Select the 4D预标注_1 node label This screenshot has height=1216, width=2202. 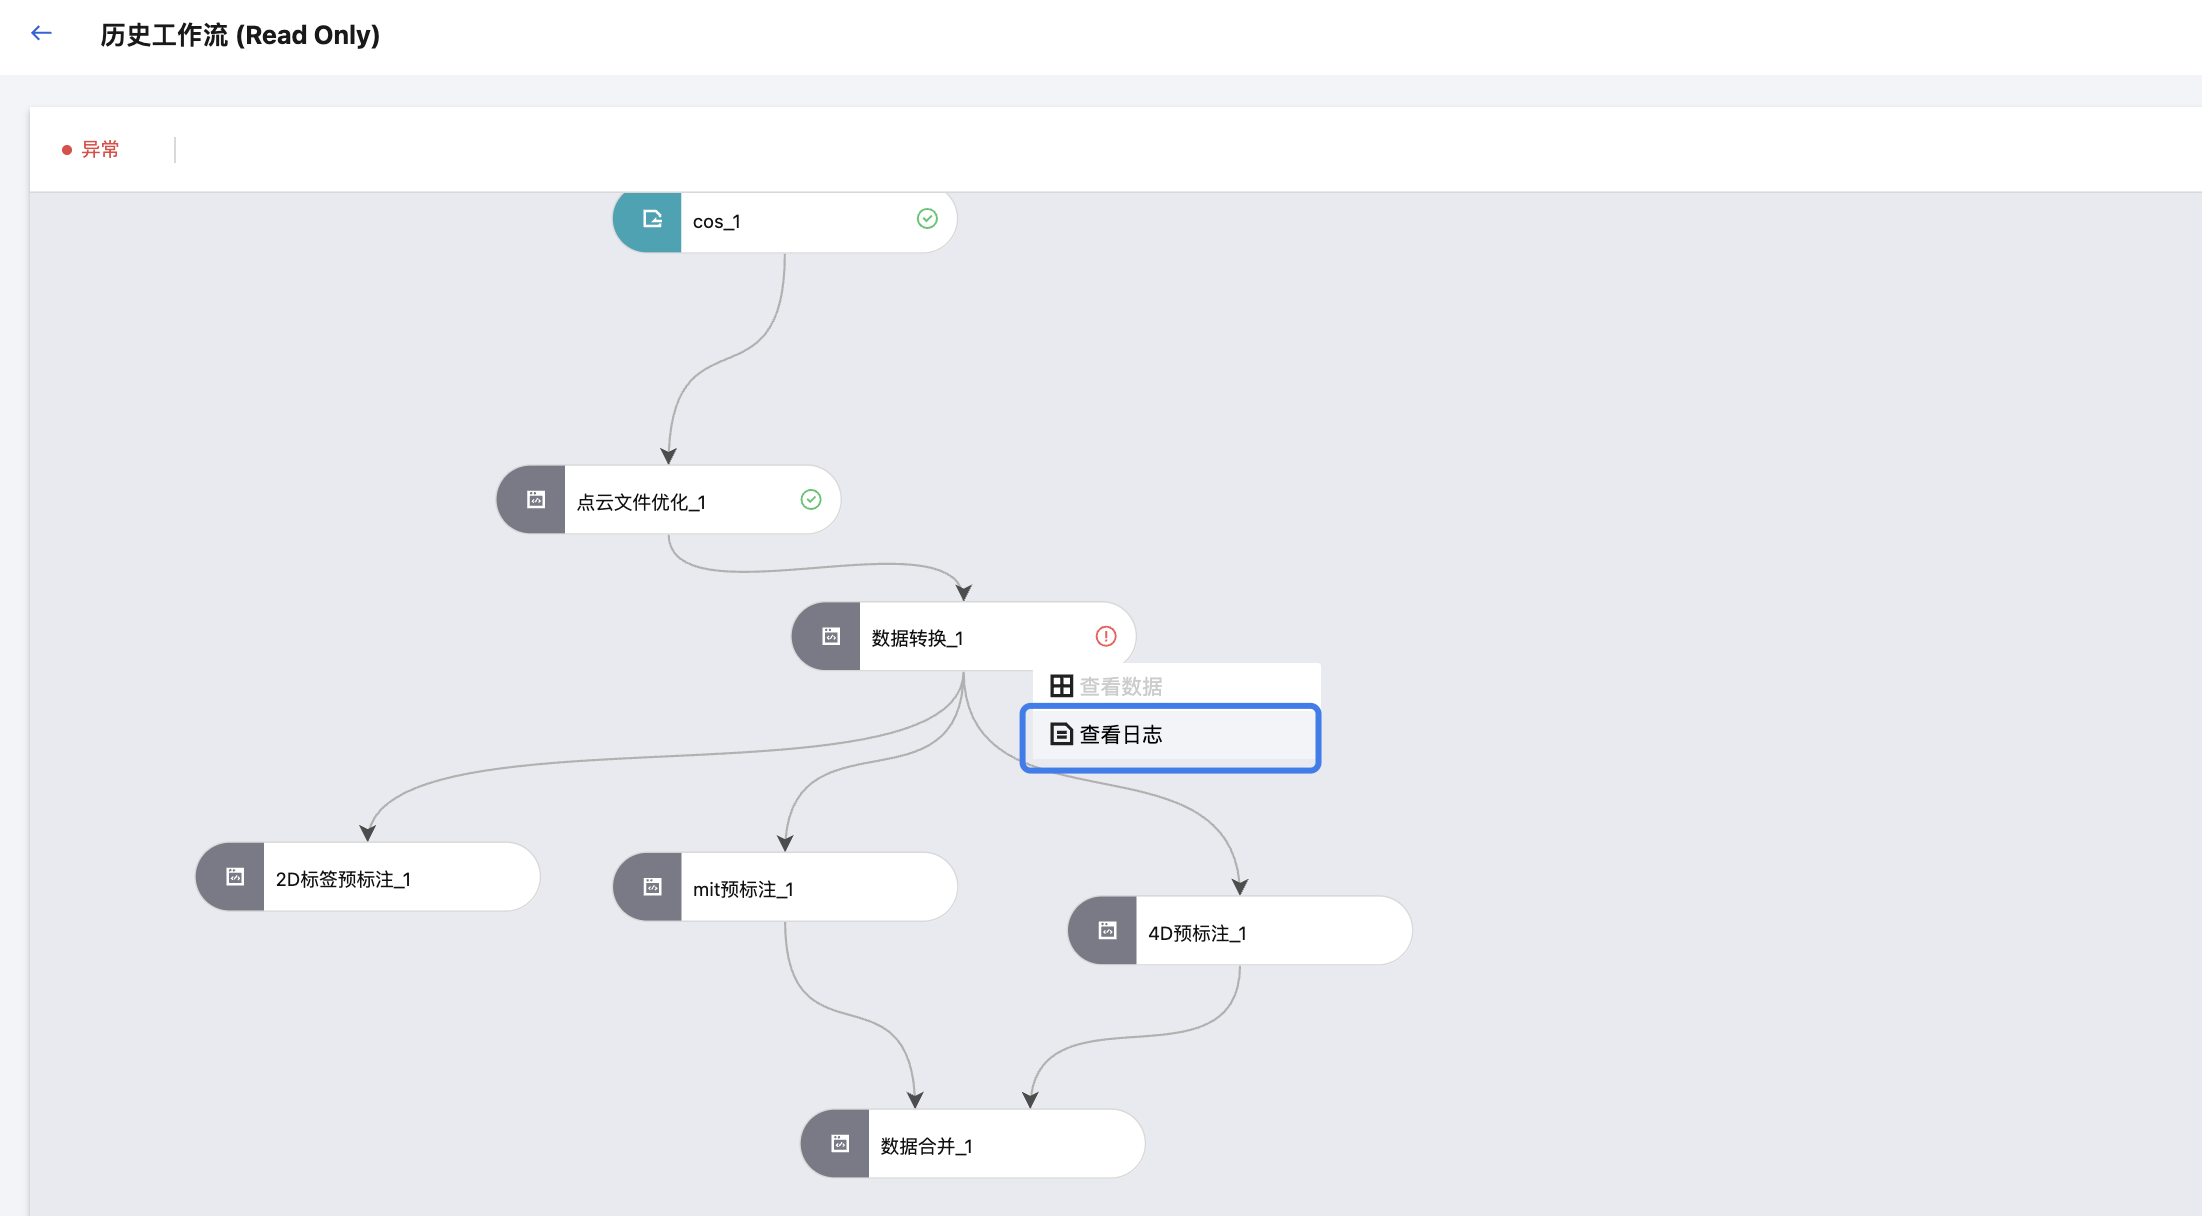click(x=1197, y=933)
